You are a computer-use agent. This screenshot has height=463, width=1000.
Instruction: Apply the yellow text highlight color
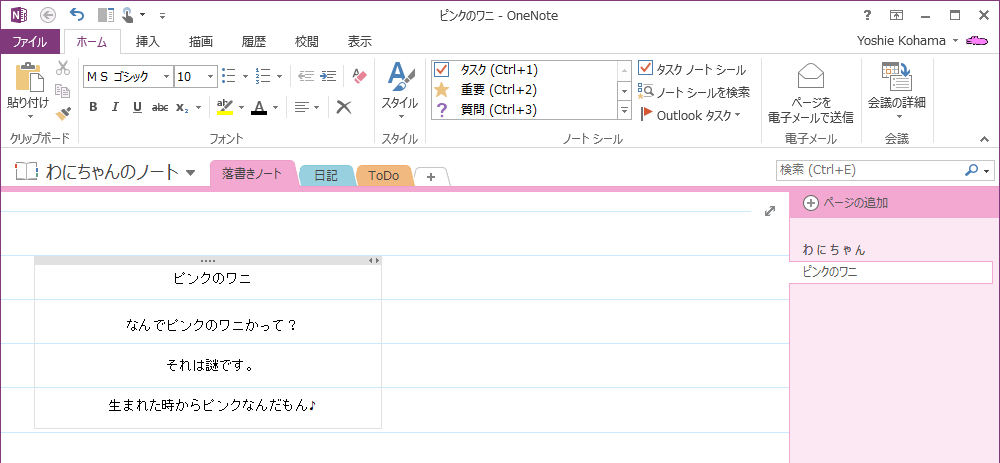tap(225, 107)
